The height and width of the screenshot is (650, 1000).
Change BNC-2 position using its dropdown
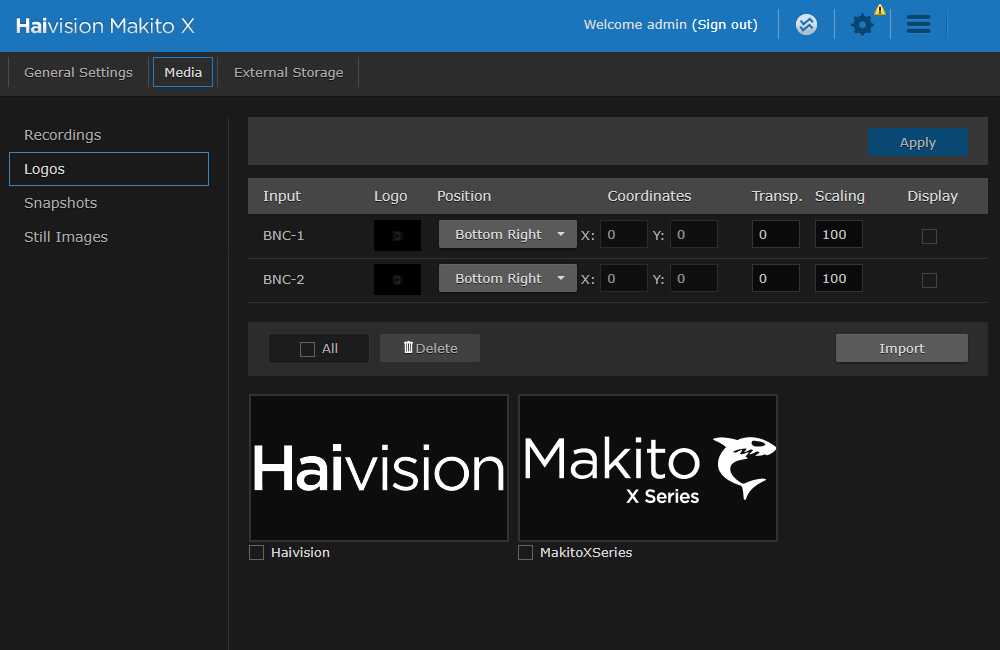click(507, 278)
